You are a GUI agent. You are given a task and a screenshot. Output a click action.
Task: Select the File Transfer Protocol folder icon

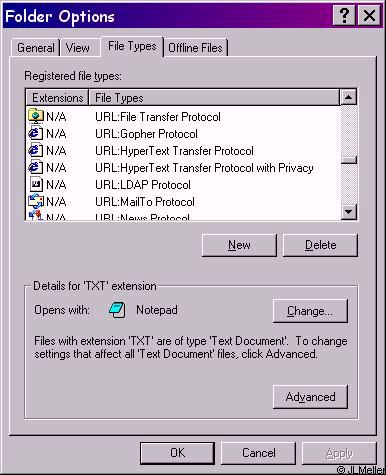[x=36, y=116]
